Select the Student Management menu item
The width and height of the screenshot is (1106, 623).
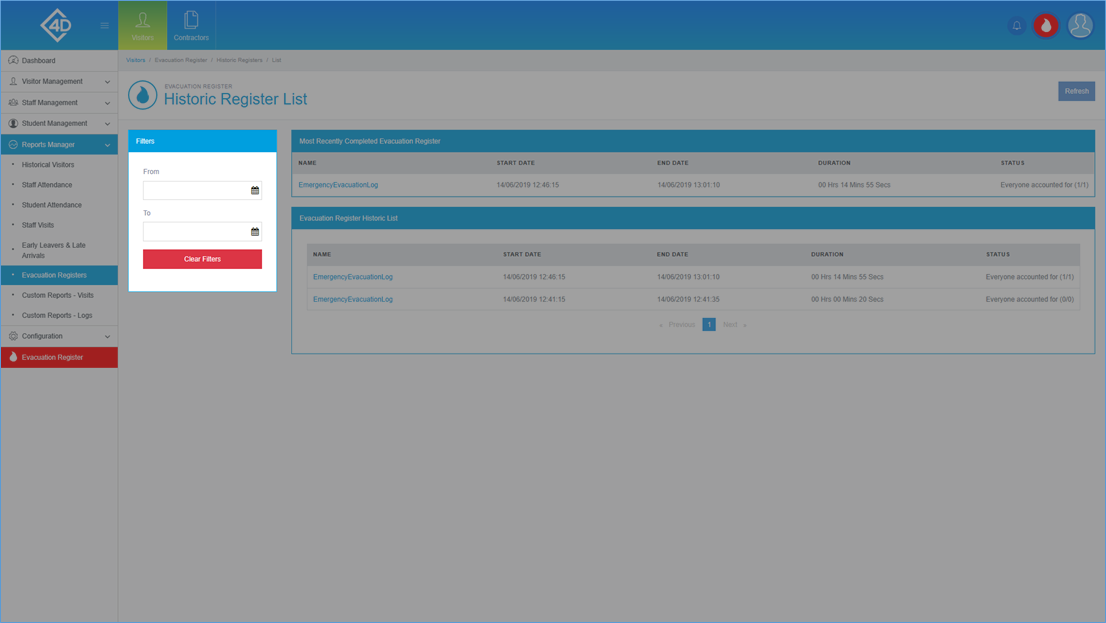59,123
